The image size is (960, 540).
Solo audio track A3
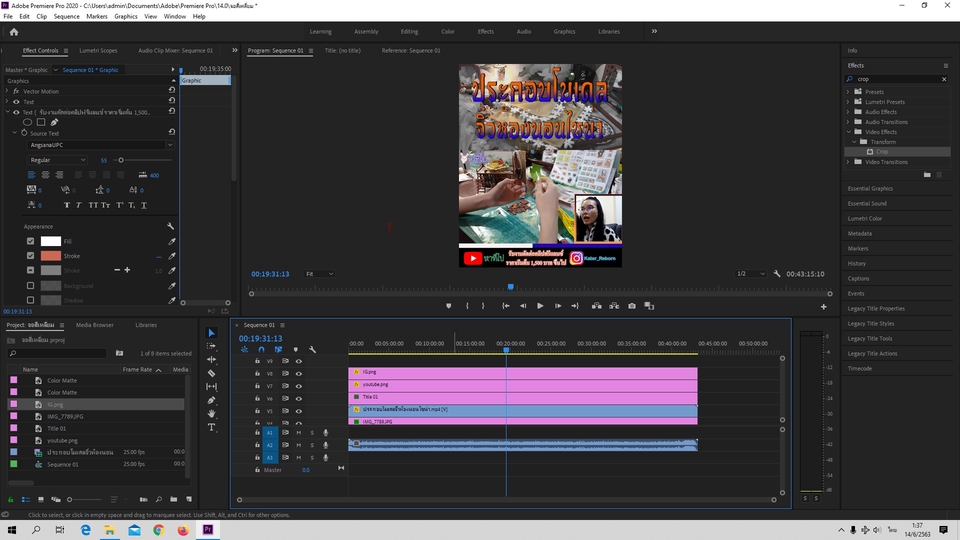point(312,457)
